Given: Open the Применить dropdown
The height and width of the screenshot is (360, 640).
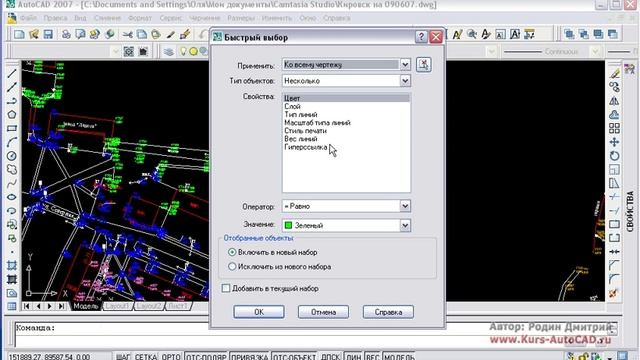Looking at the screenshot, I should (405, 64).
